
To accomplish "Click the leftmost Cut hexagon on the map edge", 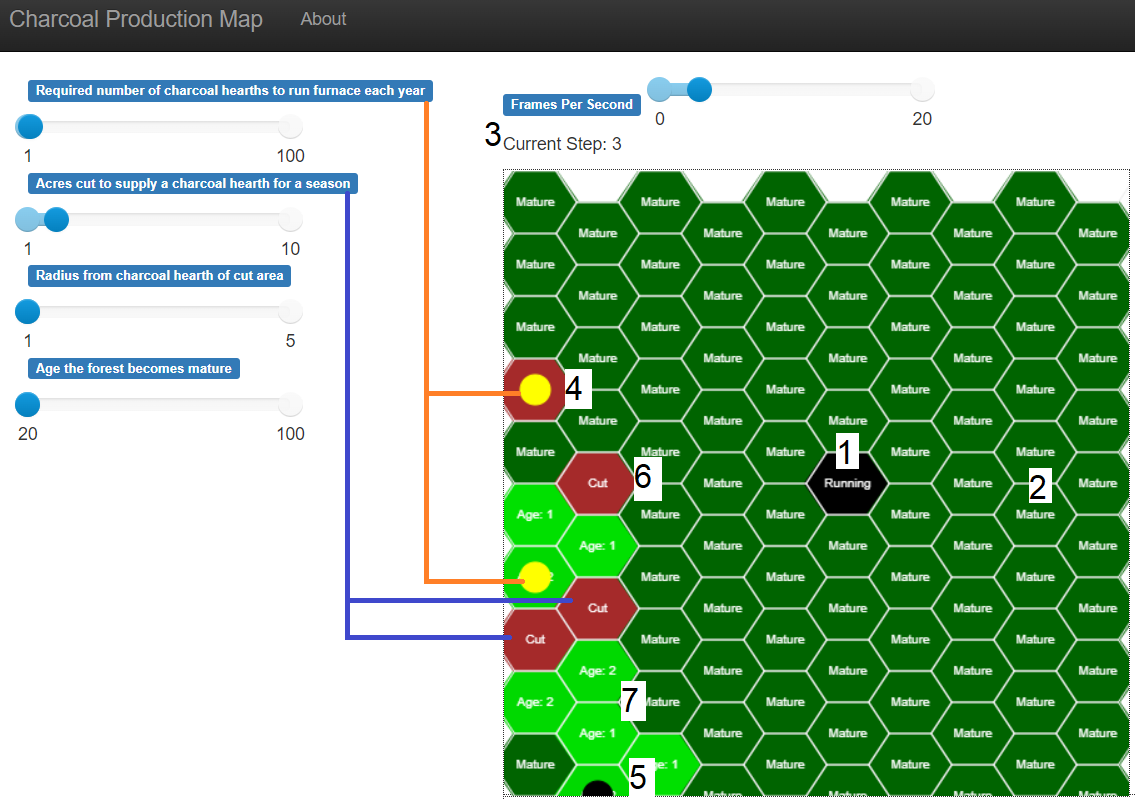I will [534, 640].
